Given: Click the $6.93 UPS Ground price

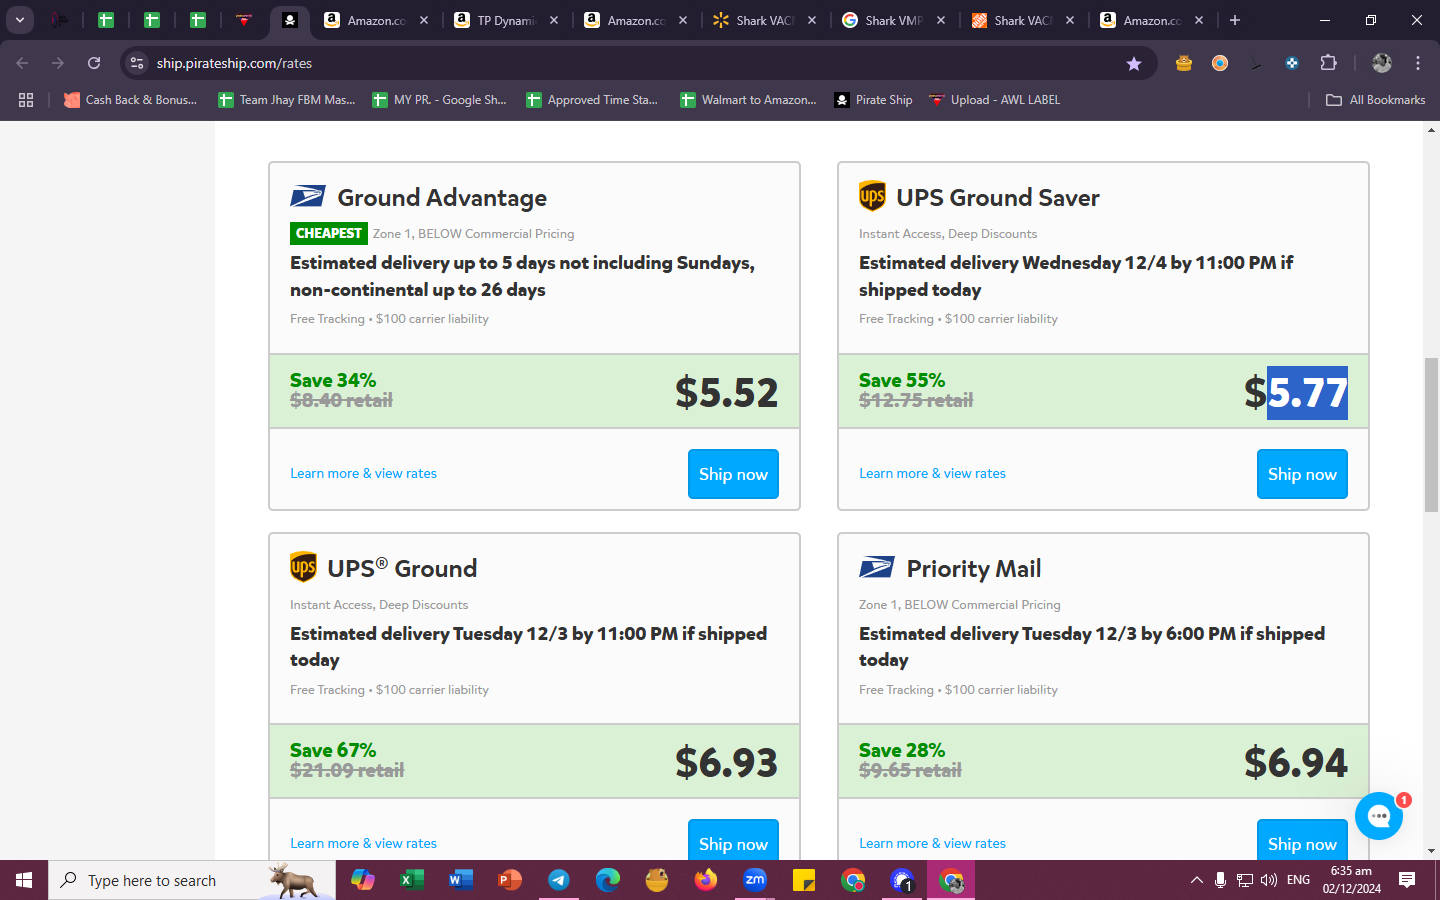Looking at the screenshot, I should (x=726, y=762).
